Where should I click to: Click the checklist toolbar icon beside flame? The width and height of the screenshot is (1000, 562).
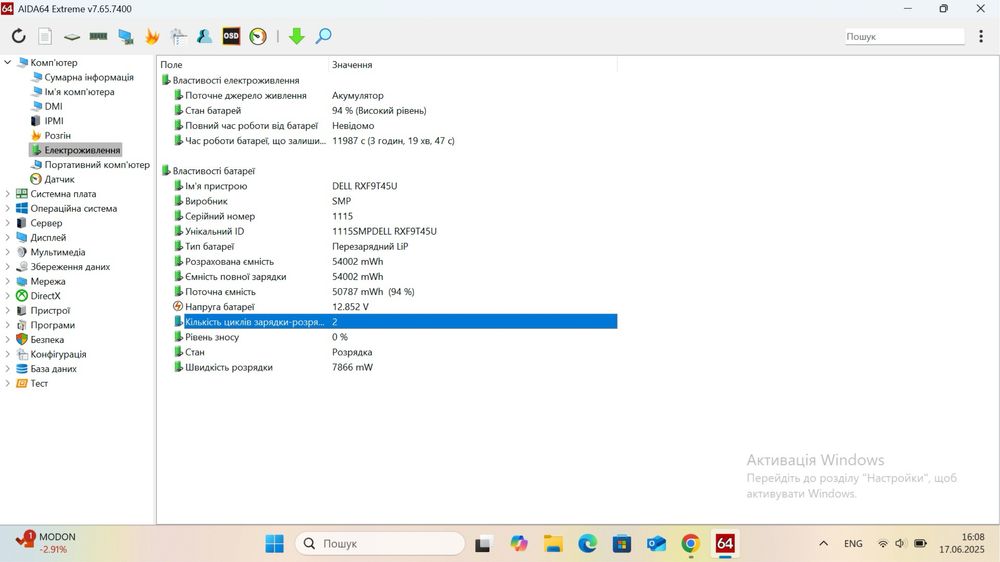178,36
